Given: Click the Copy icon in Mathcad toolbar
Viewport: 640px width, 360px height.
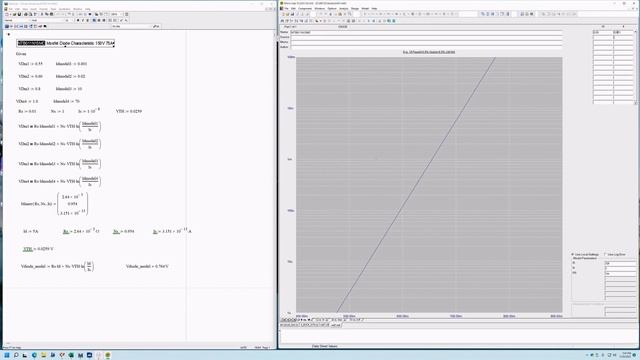Looking at the screenshot, I should (x=47, y=14).
